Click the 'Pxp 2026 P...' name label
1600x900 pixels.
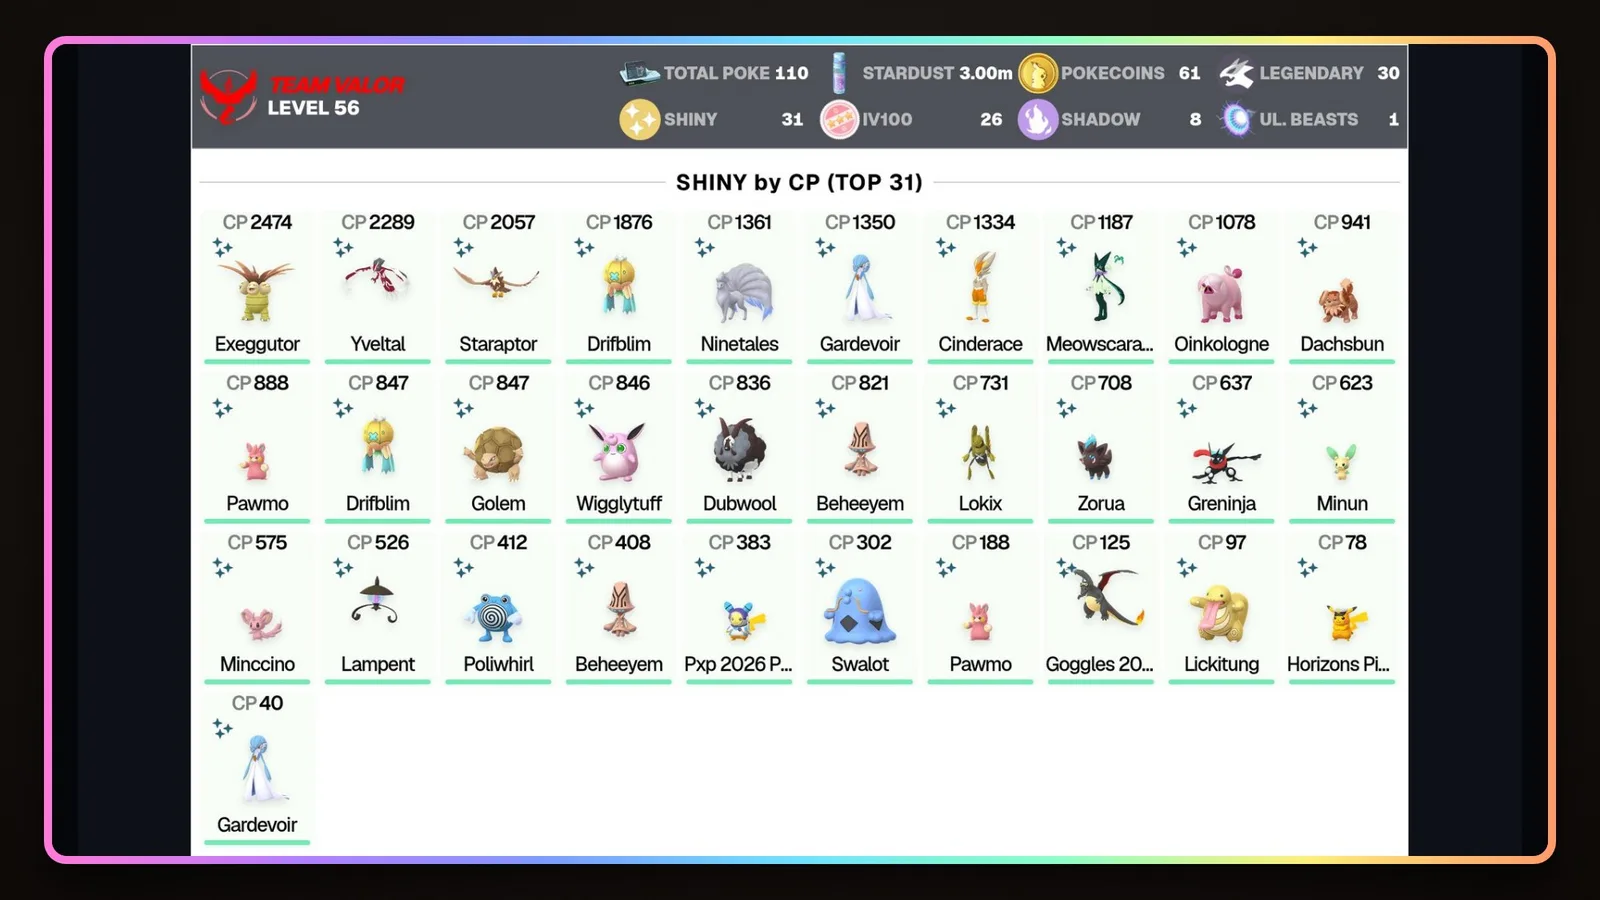(x=738, y=664)
